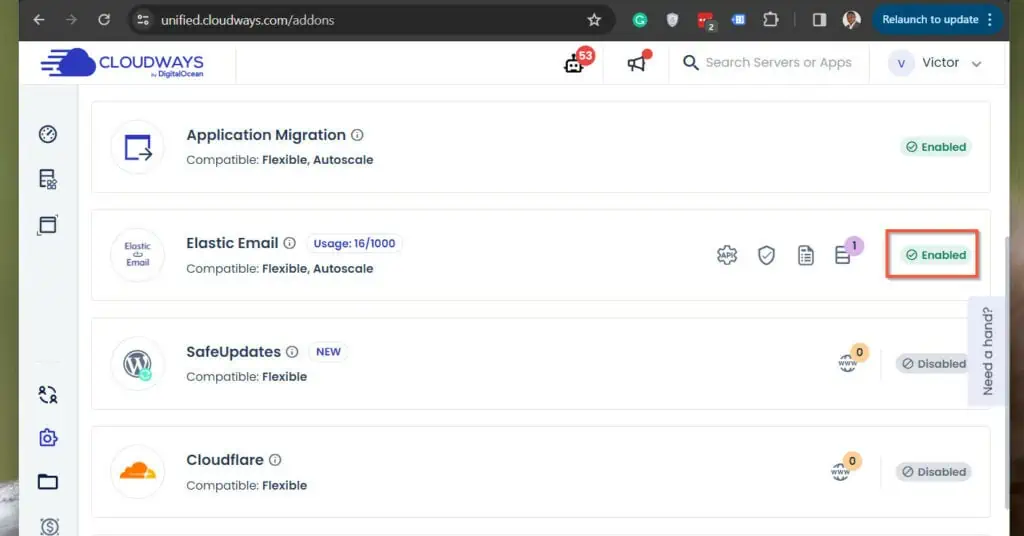This screenshot has width=1024, height=536.
Task: Open the Grammarly extension icon
Action: pyautogui.click(x=640, y=20)
